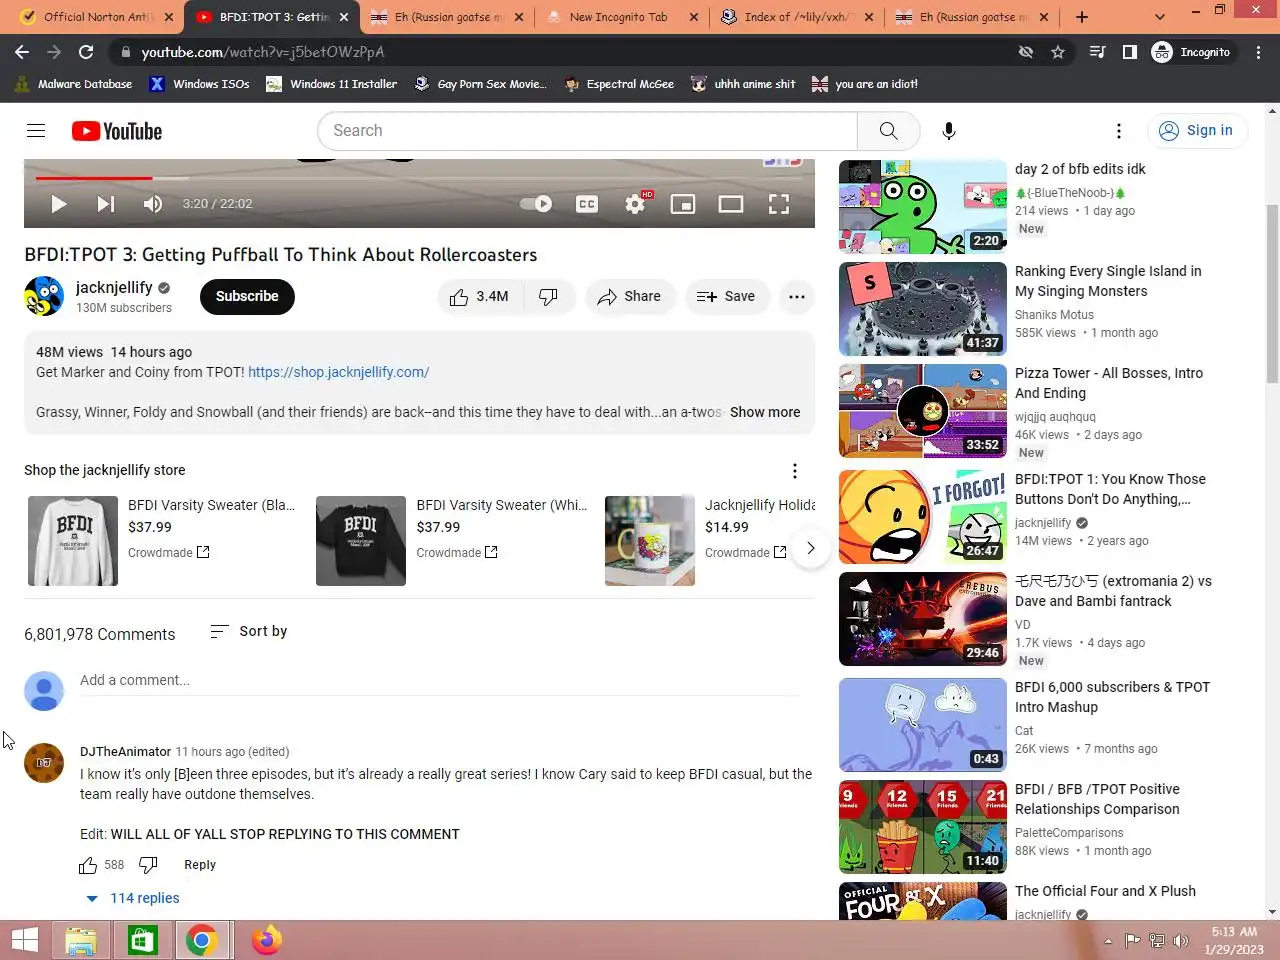Open YouTube settings three-dot menu in header

pyautogui.click(x=1119, y=131)
